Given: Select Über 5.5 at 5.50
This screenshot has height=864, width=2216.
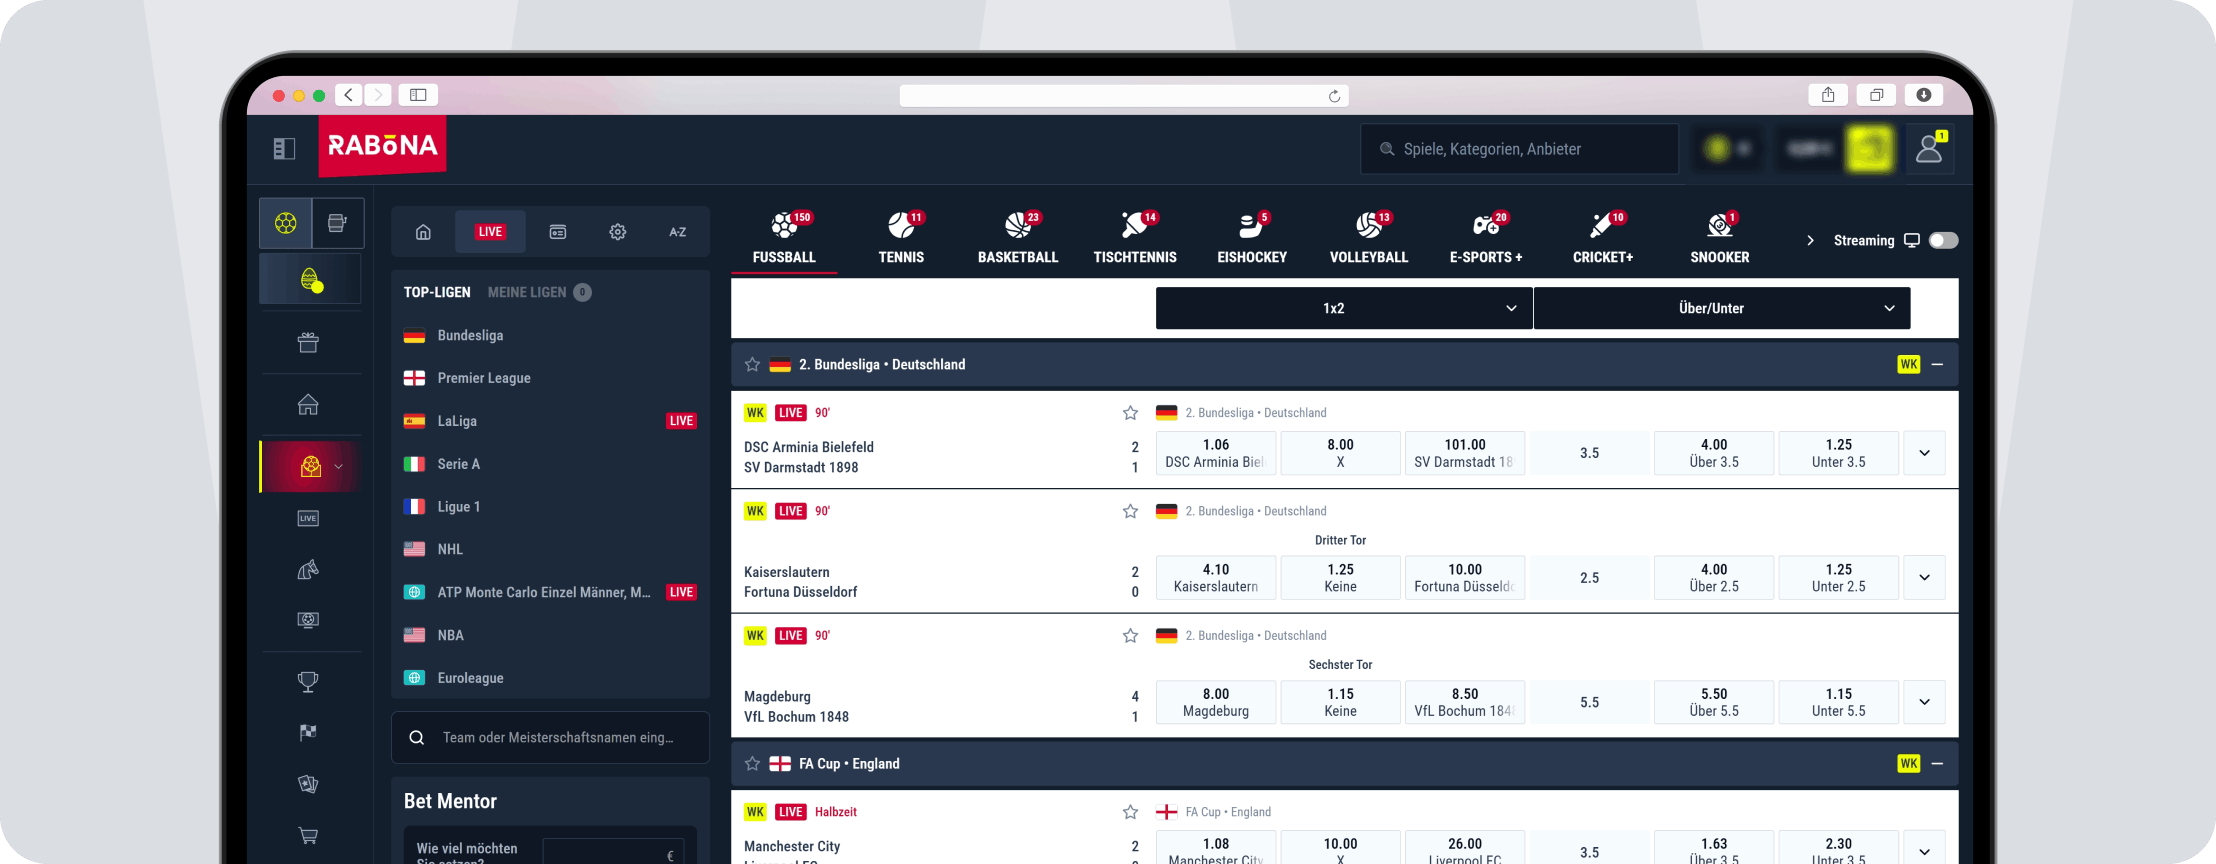Looking at the screenshot, I should click(1714, 702).
